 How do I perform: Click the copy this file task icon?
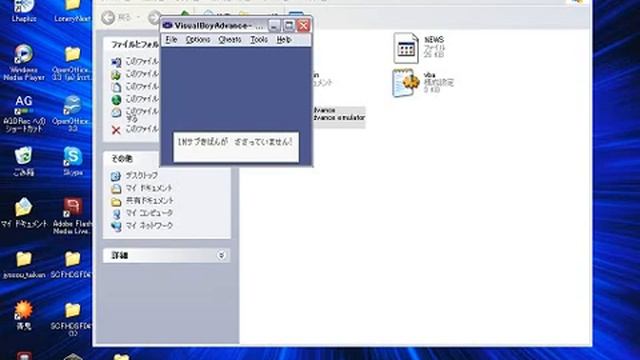click(116, 87)
